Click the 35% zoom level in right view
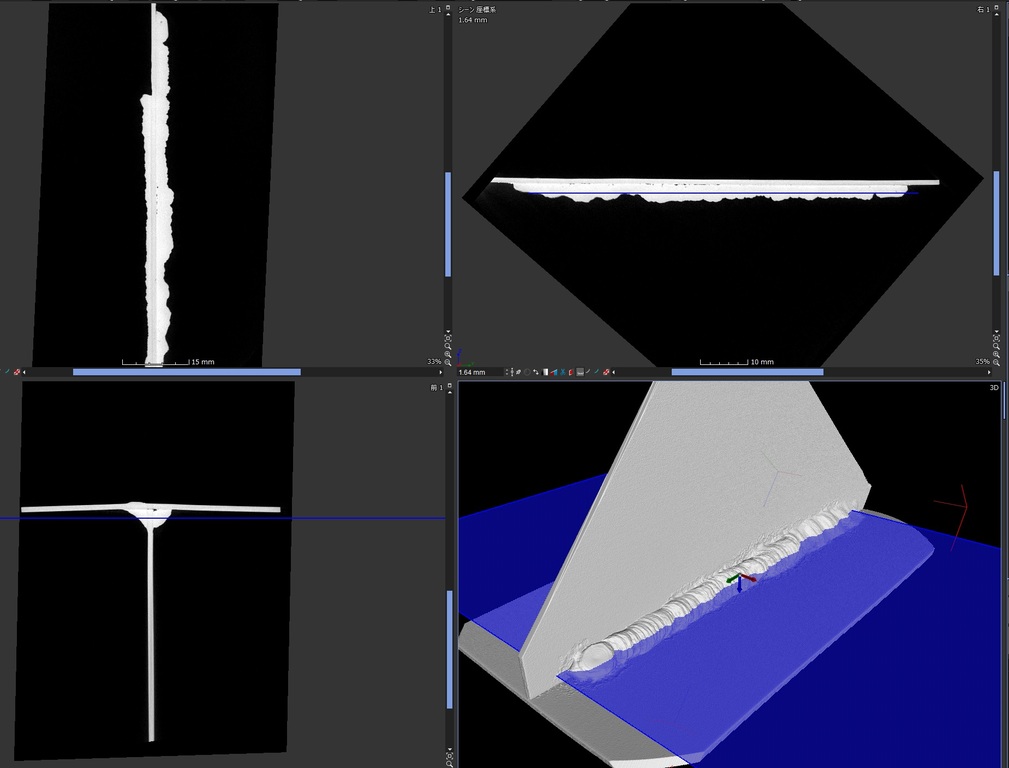The image size is (1009, 768). (x=981, y=362)
